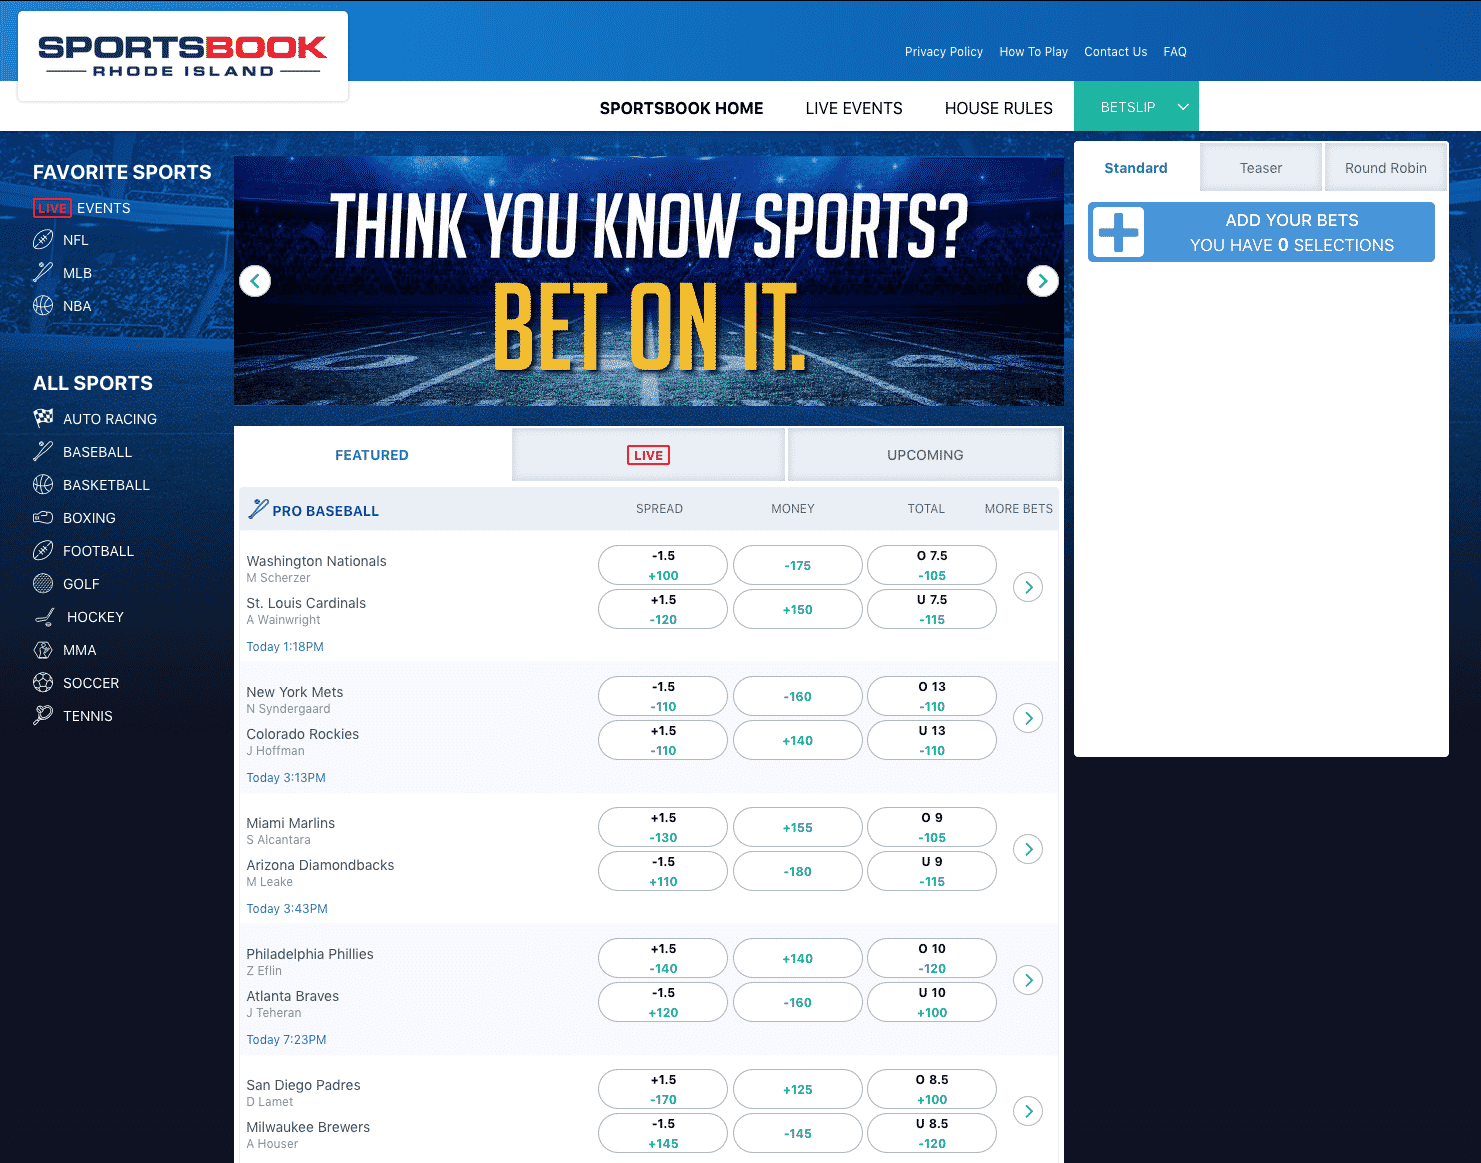Select Over 7.5 -105 total for Nationals game
Viewport: 1481px width, 1163px height.
click(x=932, y=565)
